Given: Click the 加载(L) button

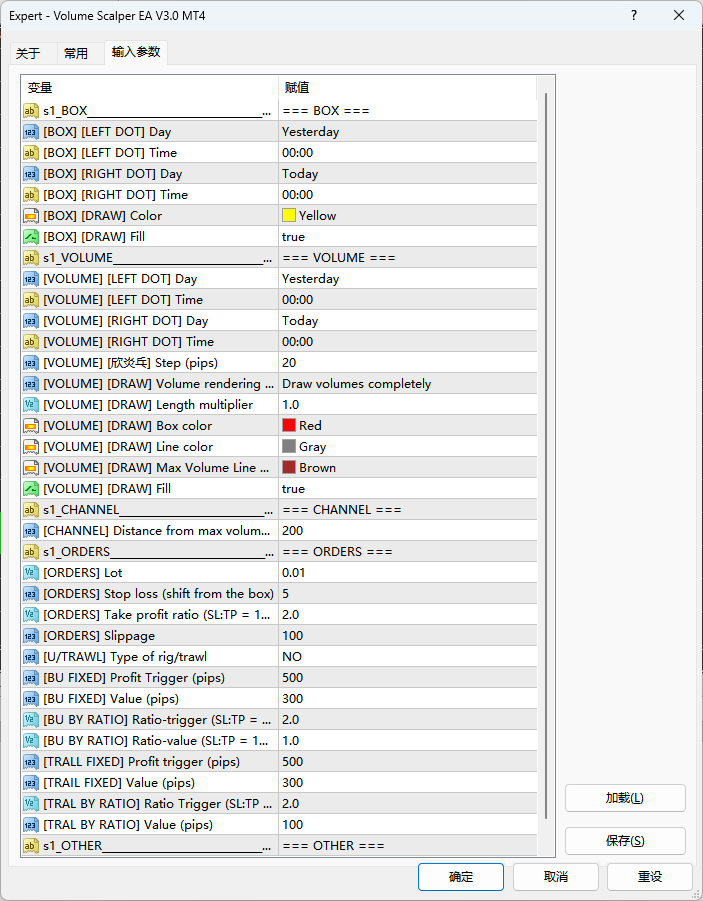Looking at the screenshot, I should click(x=625, y=798).
